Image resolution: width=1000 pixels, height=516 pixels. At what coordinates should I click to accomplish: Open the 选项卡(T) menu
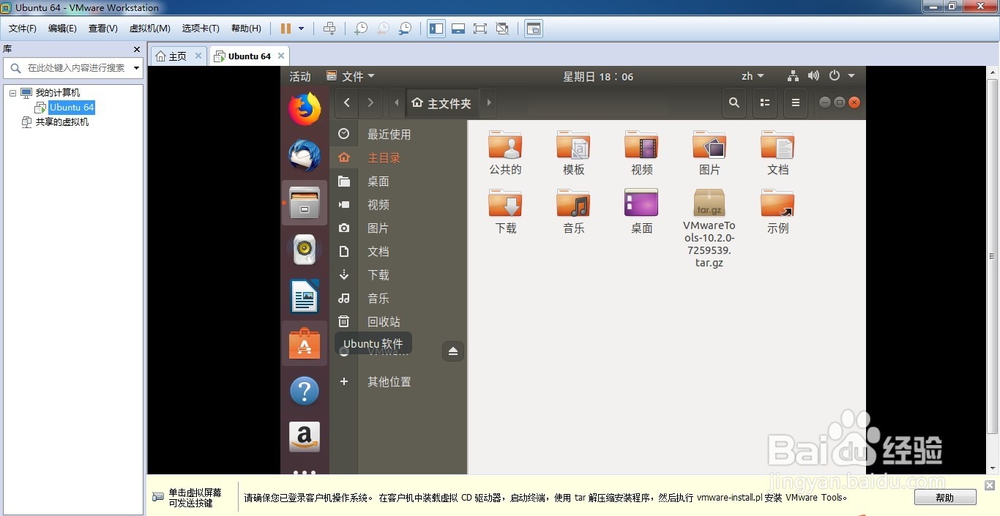click(x=200, y=29)
